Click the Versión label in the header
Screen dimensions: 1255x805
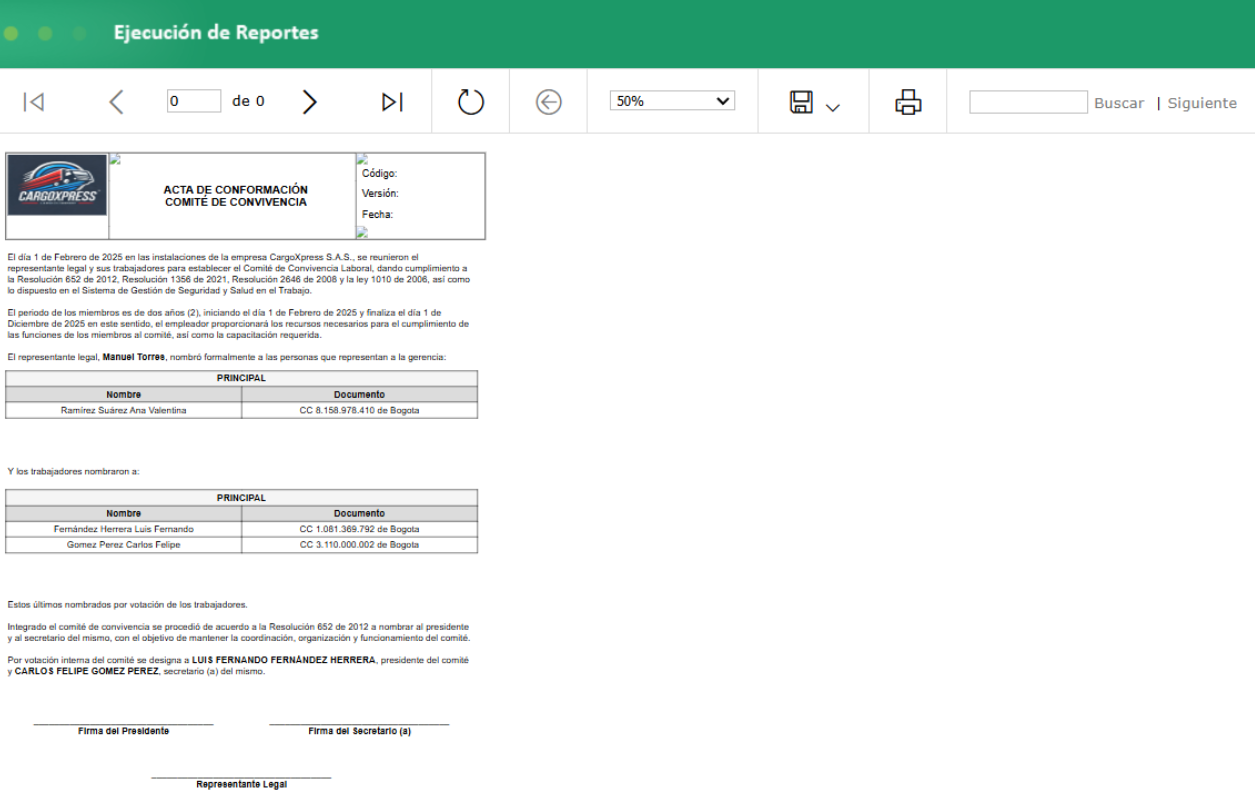(x=380, y=194)
